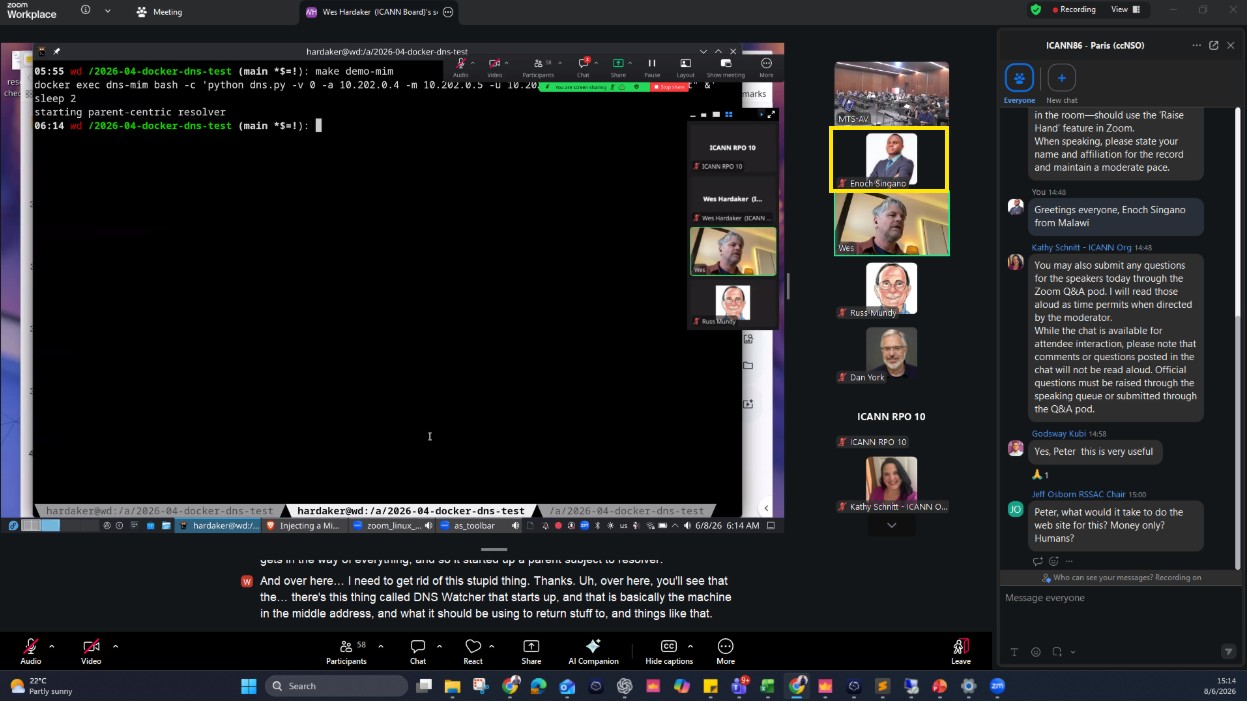Image resolution: width=1248 pixels, height=702 pixels.
Task: Open the weather widget showing 22°C
Action: tap(40, 686)
